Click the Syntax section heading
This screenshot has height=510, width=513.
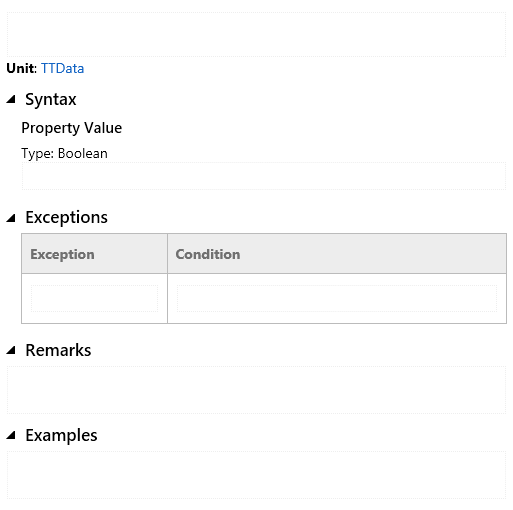click(x=51, y=99)
